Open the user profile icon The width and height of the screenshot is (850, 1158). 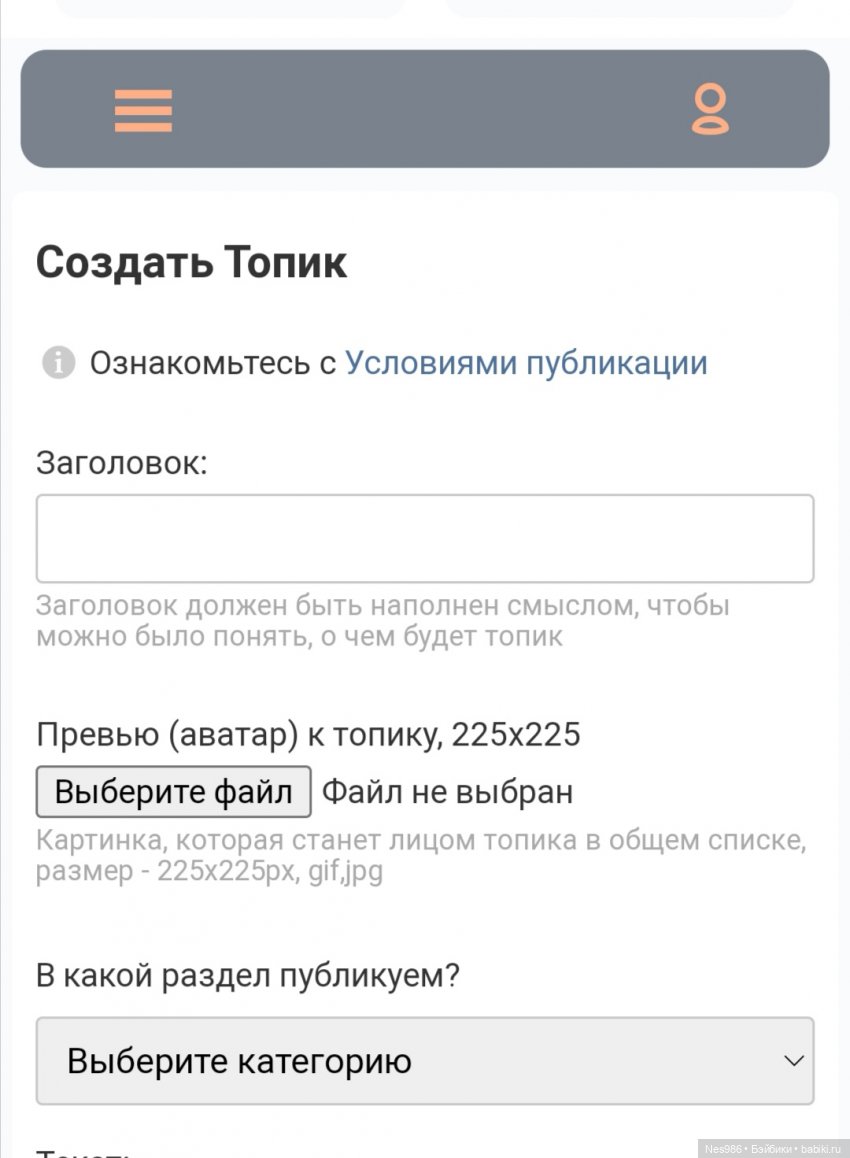pyautogui.click(x=710, y=110)
